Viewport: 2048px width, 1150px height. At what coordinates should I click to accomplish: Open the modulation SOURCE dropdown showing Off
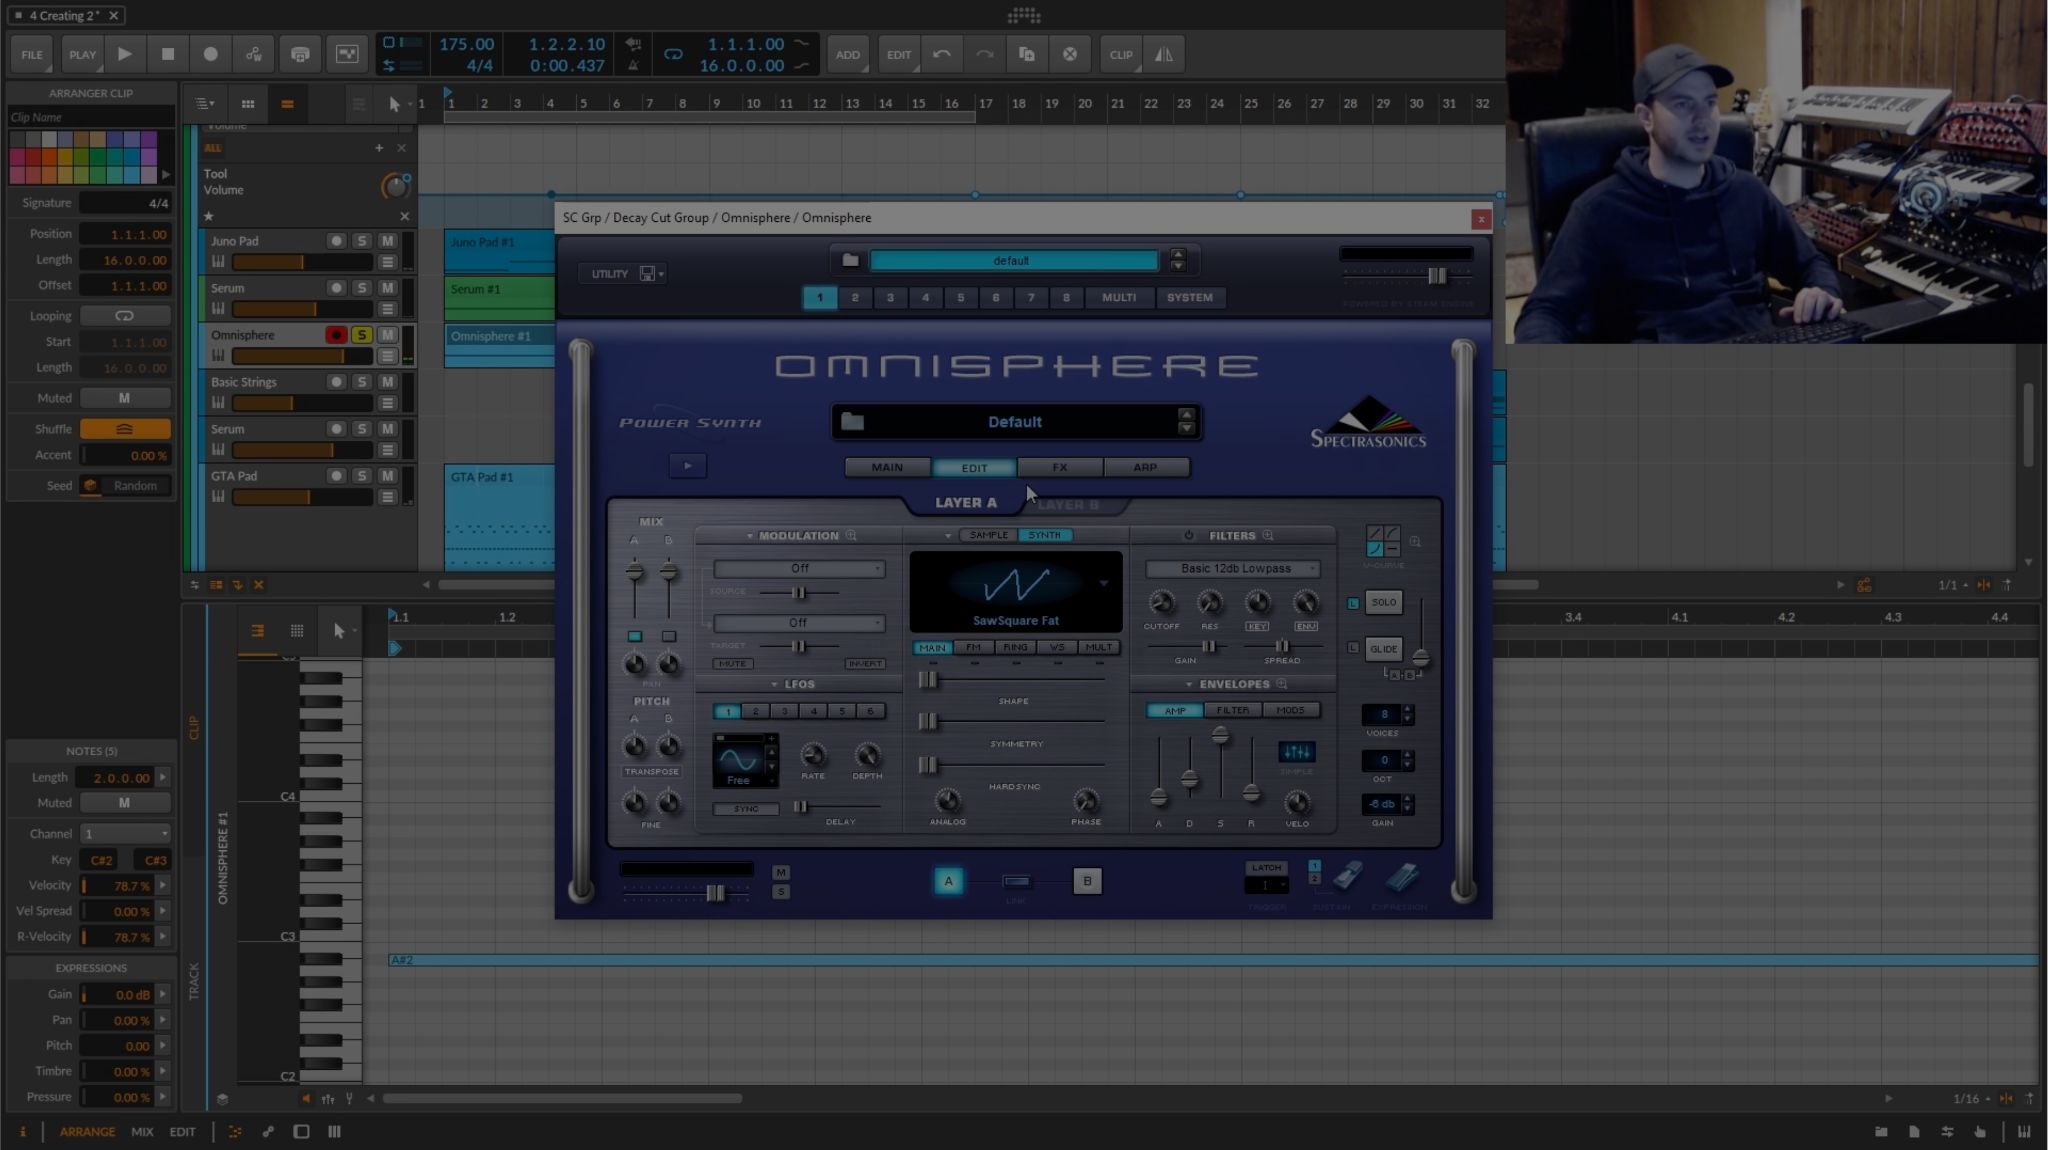coord(799,569)
